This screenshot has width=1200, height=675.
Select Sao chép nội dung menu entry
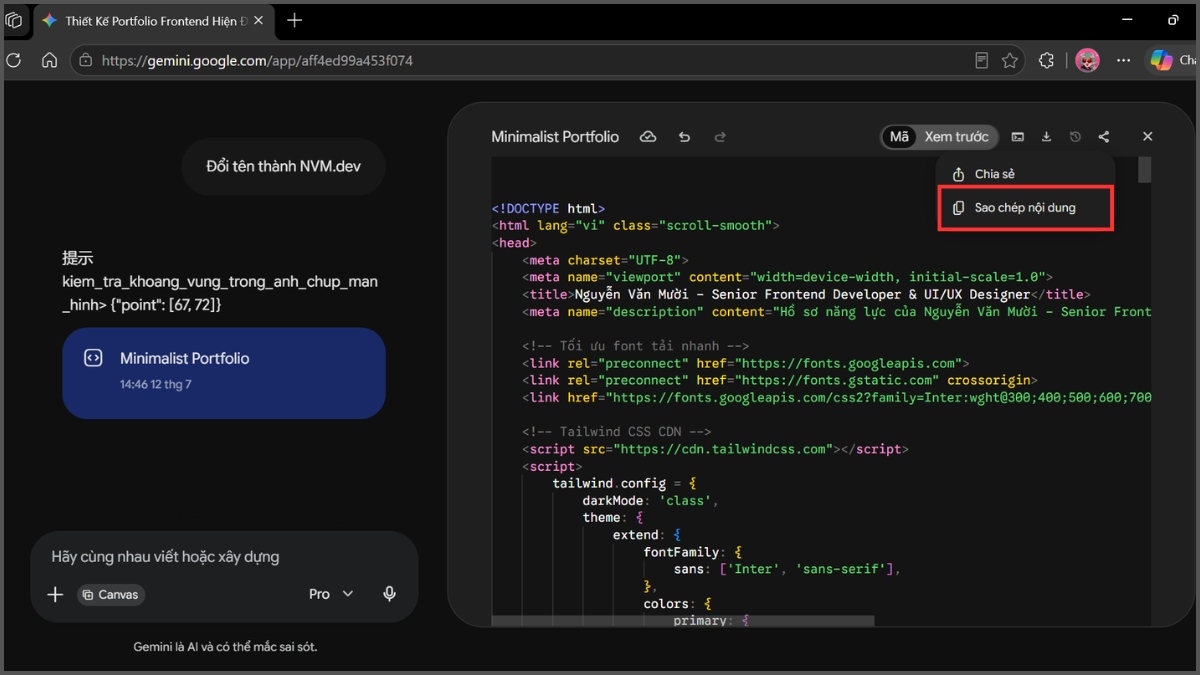click(x=1025, y=208)
